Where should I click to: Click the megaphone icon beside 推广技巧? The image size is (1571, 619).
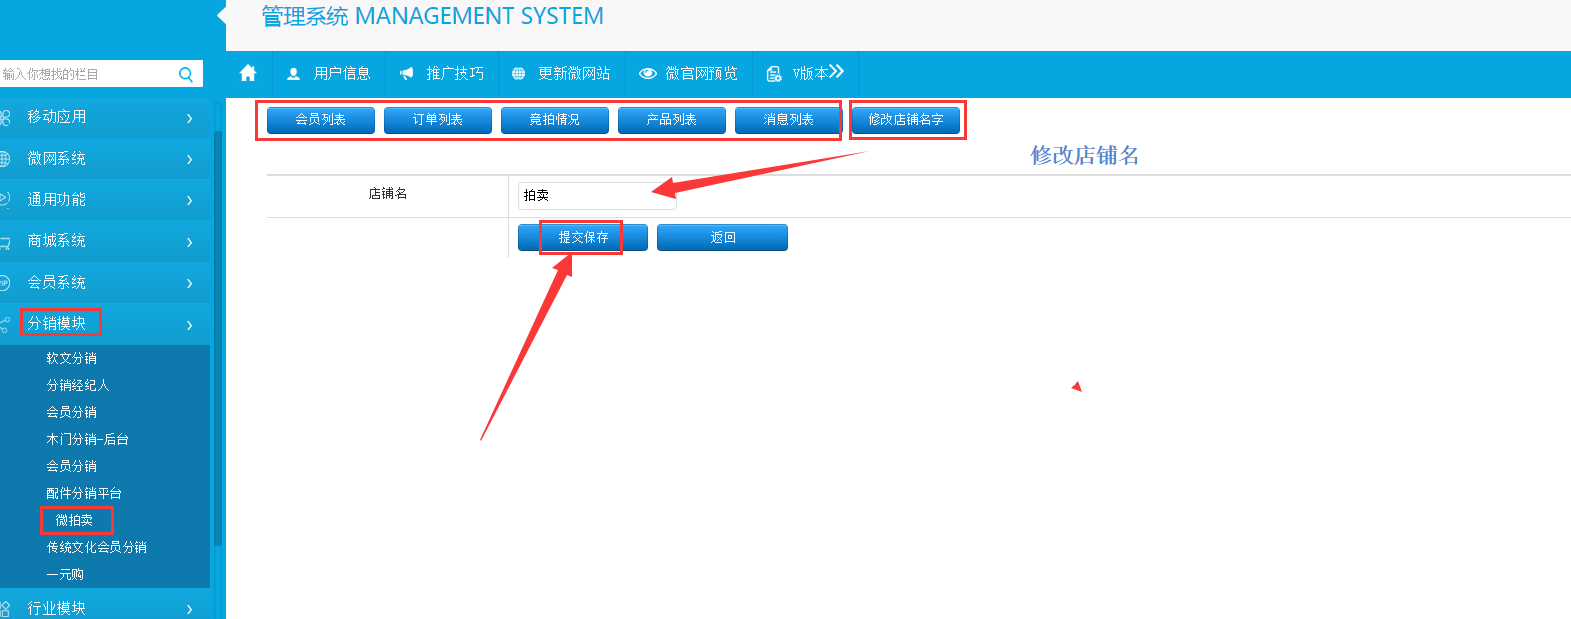406,74
